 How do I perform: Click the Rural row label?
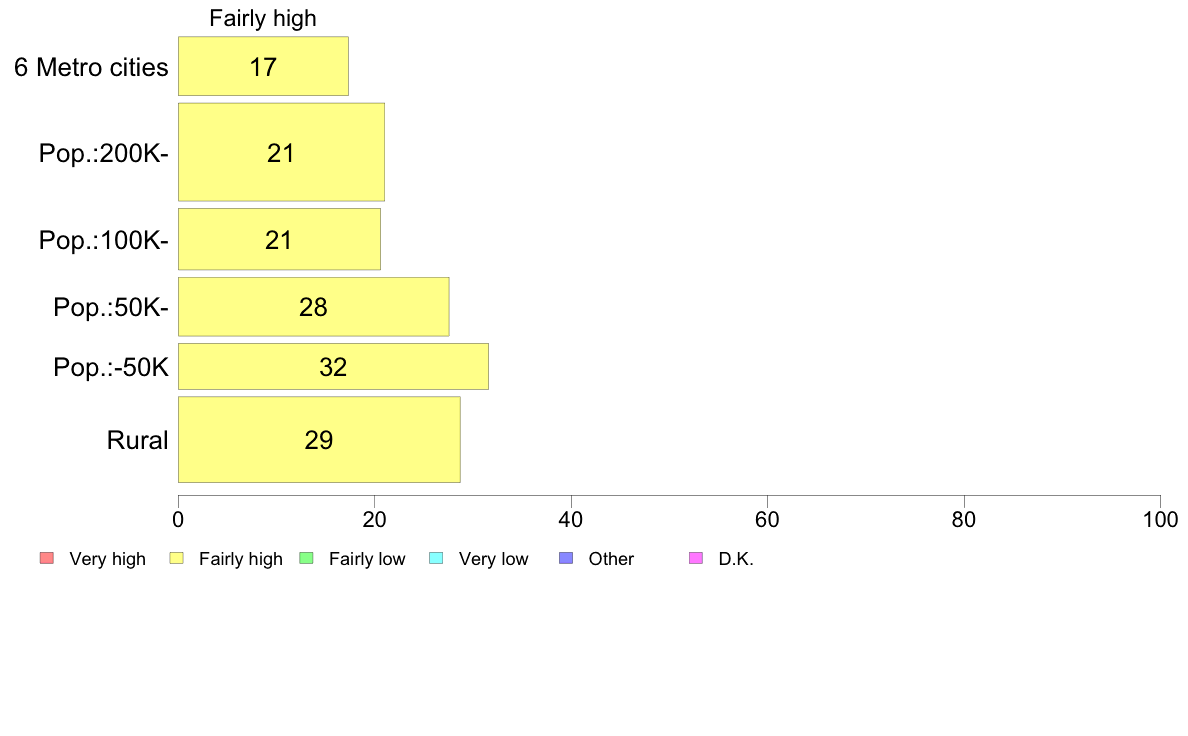coord(137,440)
